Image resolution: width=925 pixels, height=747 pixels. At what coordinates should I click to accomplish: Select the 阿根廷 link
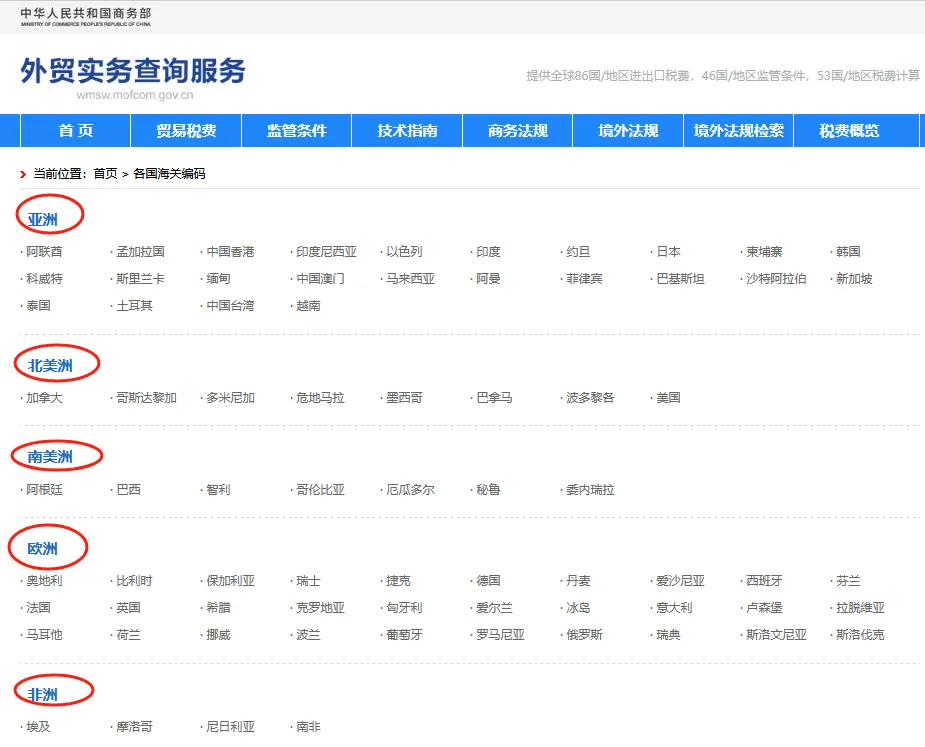(44, 489)
